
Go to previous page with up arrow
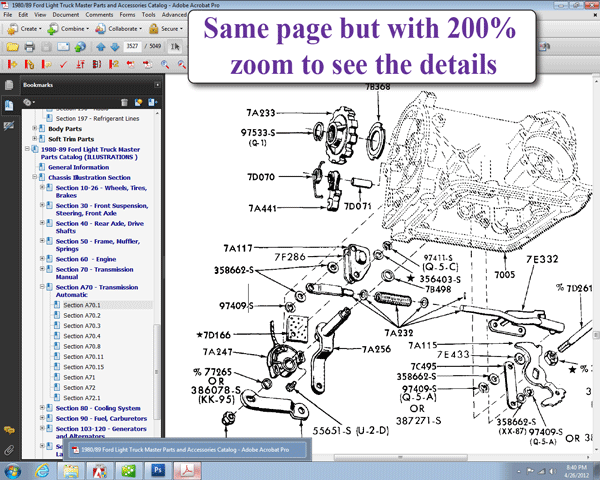(x=101, y=47)
